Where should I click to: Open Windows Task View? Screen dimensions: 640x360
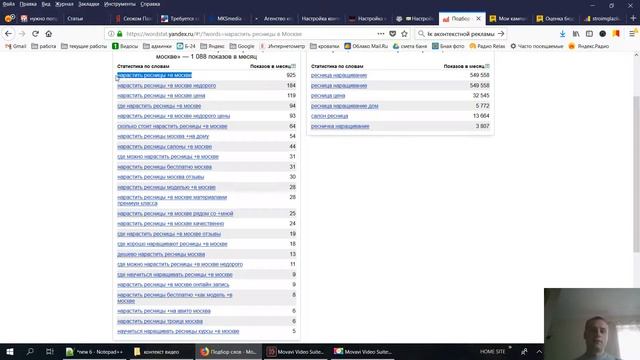[49, 351]
